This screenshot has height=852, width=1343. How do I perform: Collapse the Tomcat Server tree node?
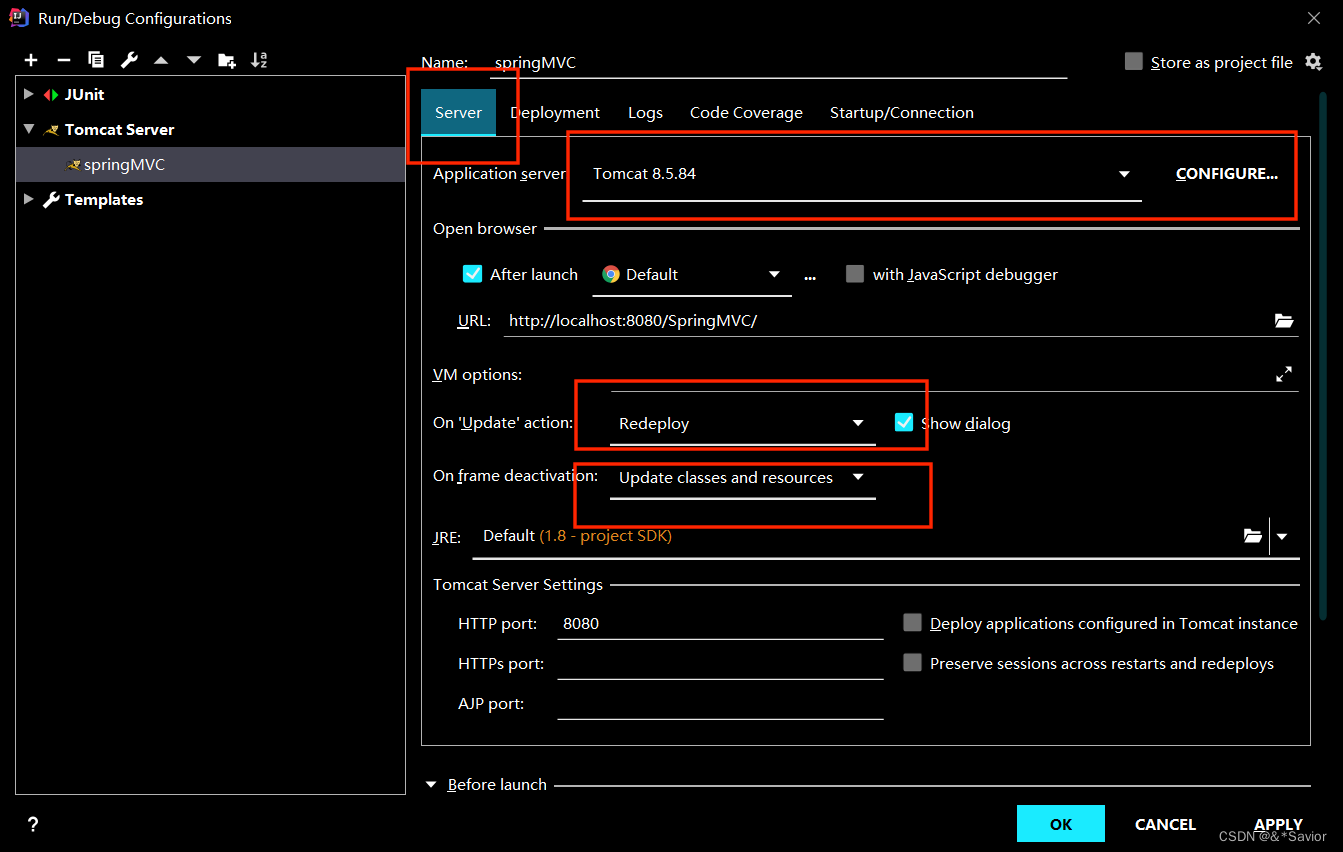pyautogui.click(x=28, y=129)
